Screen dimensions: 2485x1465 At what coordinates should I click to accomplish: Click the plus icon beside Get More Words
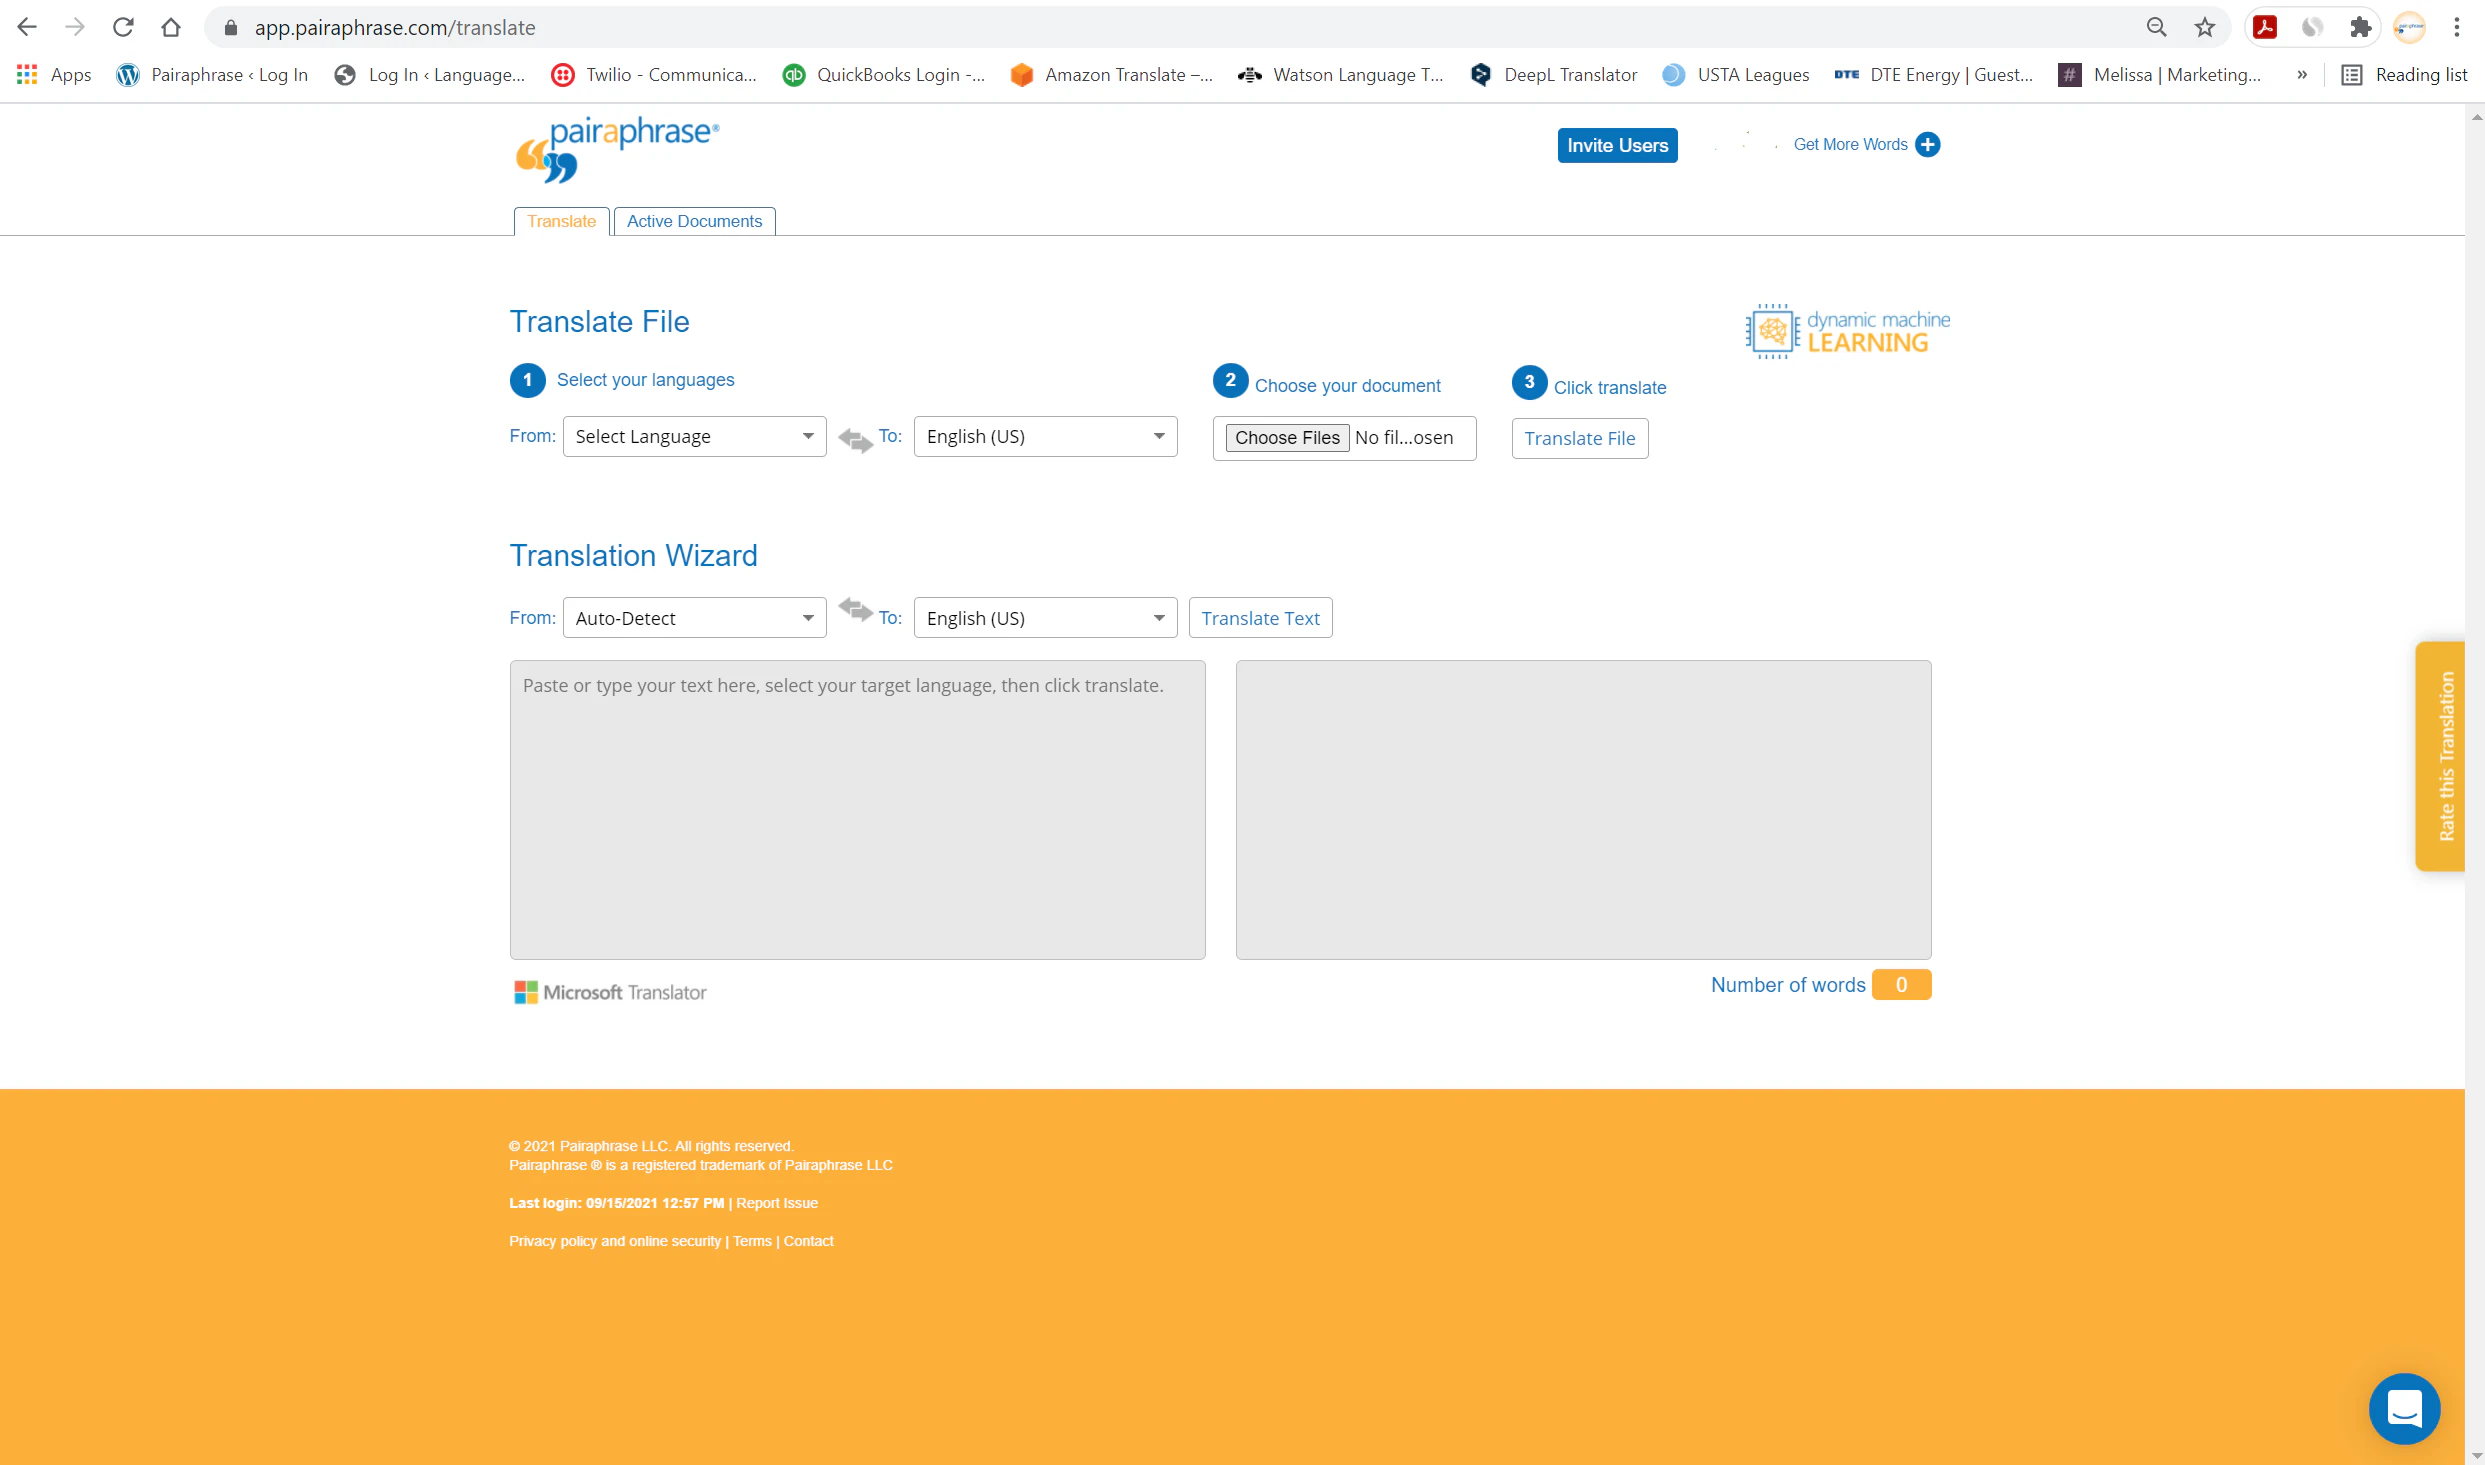[1927, 145]
